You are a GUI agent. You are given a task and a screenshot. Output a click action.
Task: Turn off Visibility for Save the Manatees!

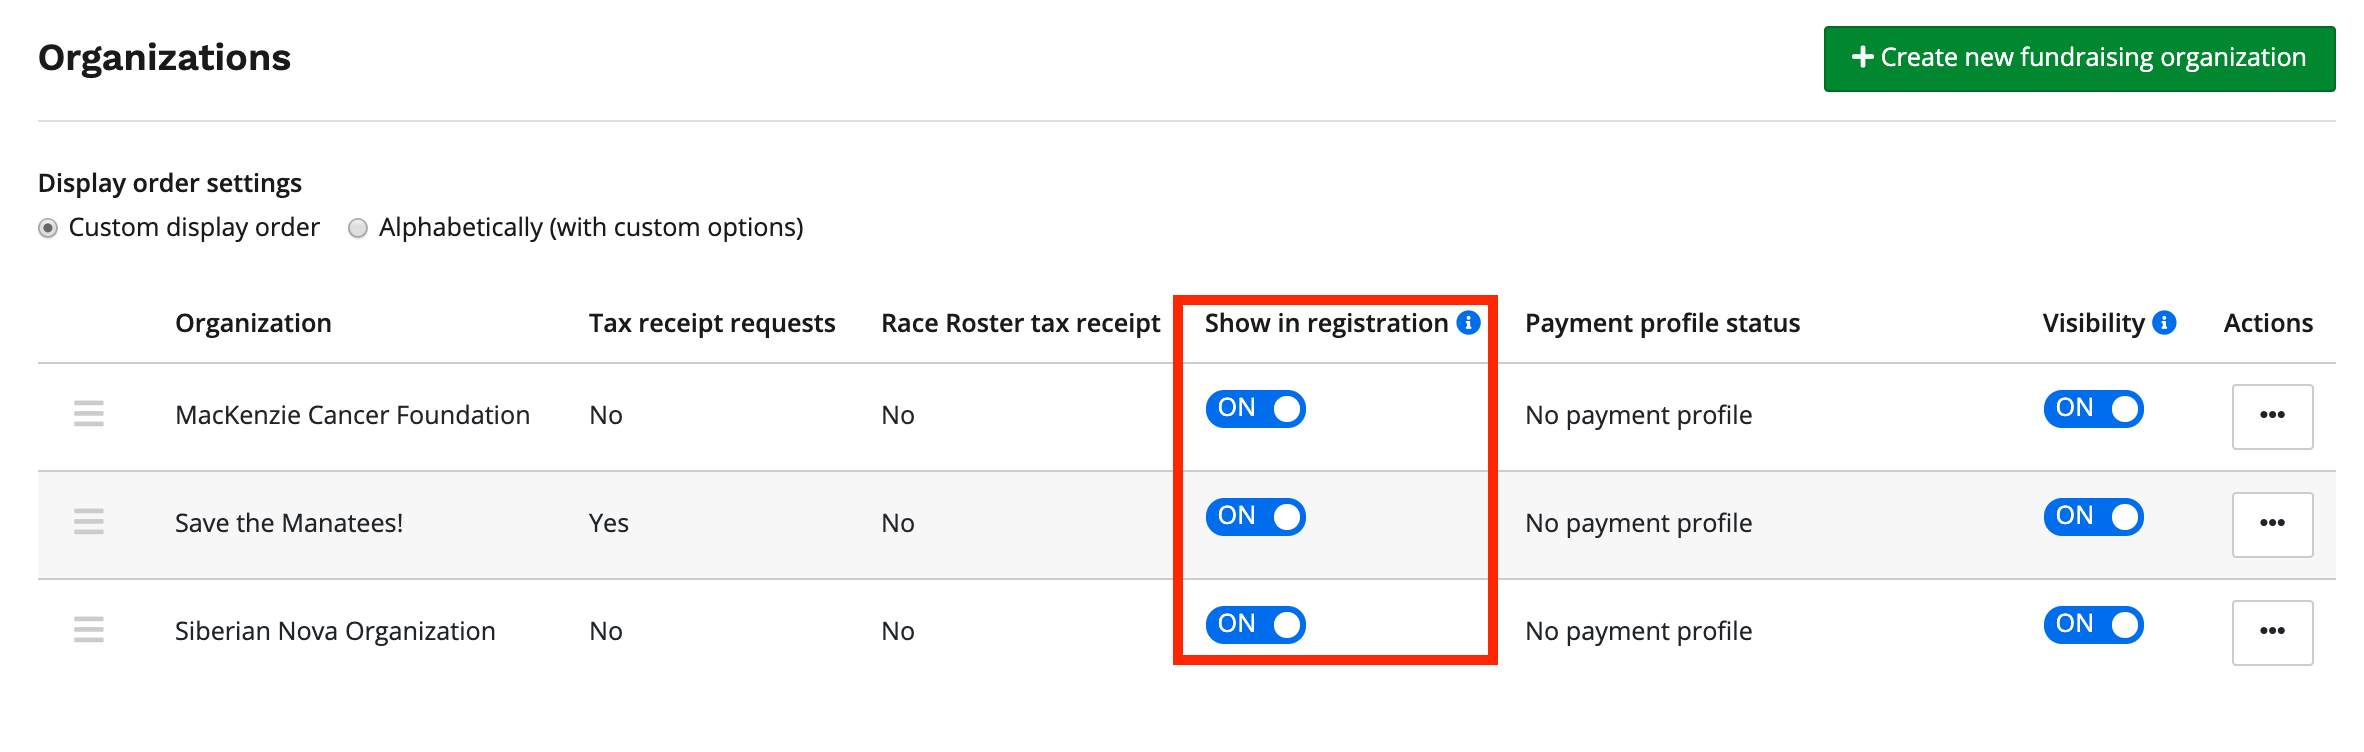point(2093,517)
